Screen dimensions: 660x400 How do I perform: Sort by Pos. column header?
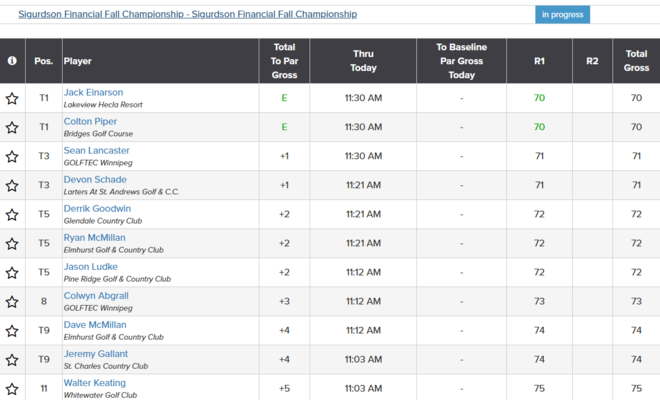(43, 61)
